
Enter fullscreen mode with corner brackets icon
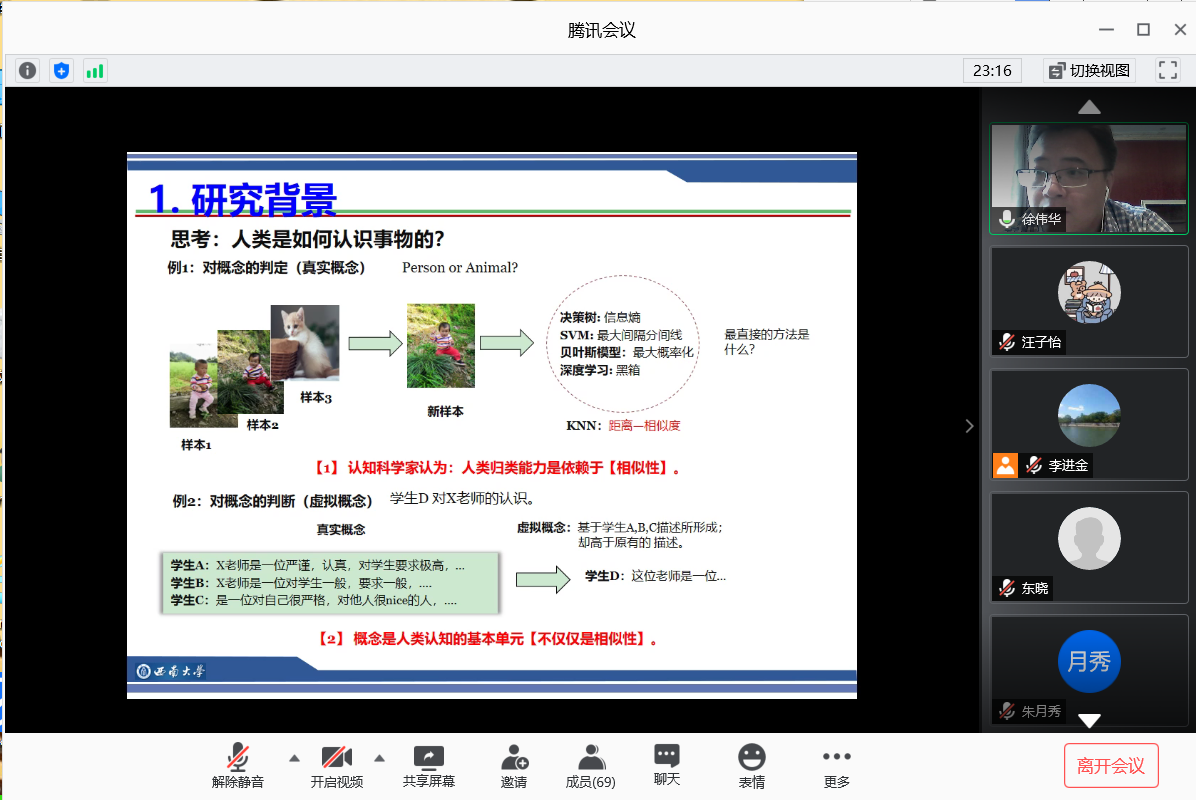[1167, 70]
